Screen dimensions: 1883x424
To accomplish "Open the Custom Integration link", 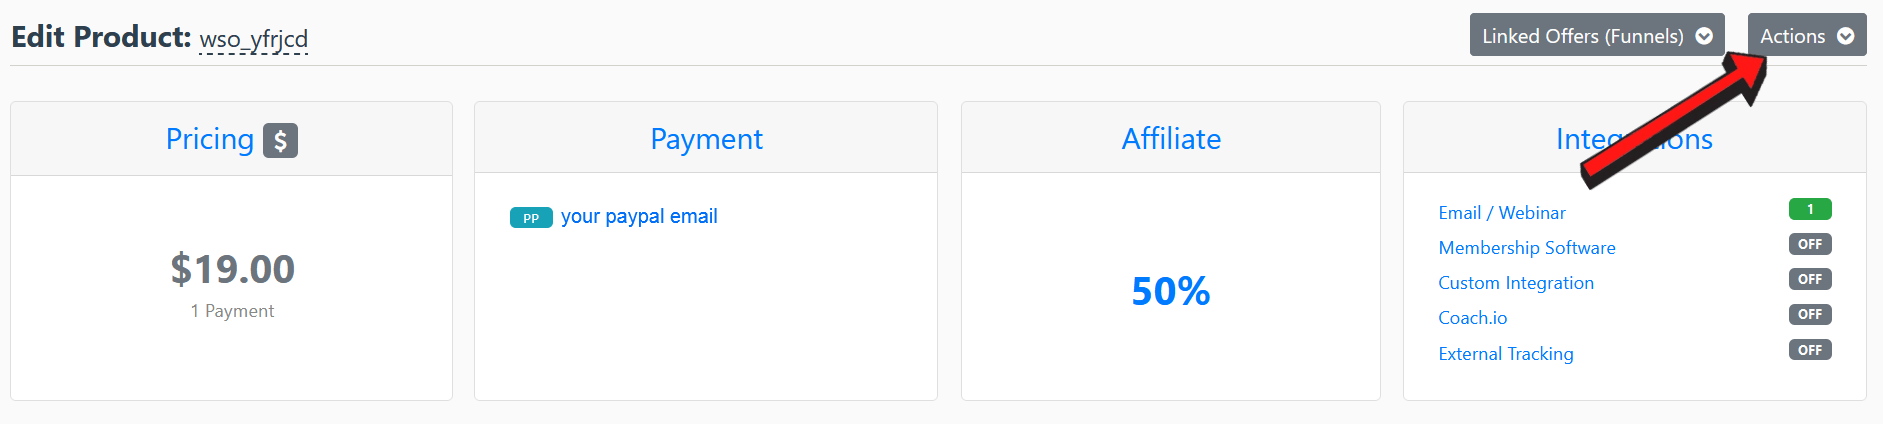I will tap(1516, 283).
